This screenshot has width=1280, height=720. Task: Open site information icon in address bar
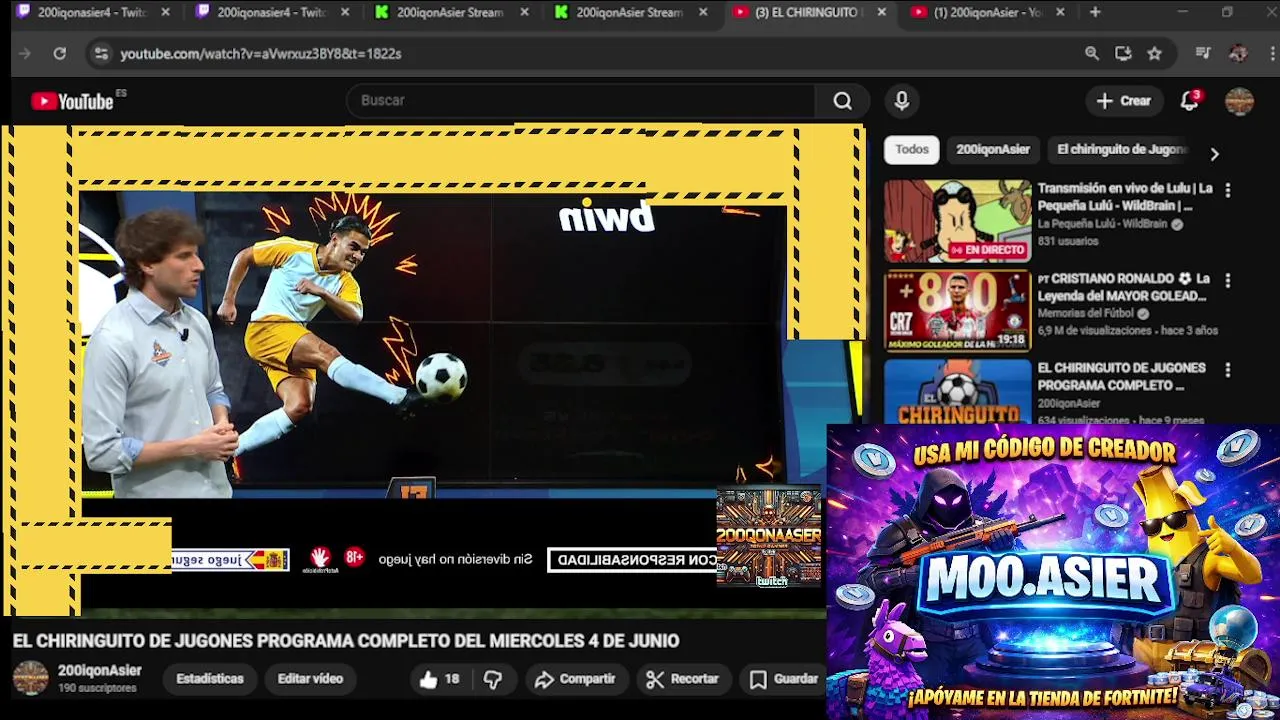[100, 53]
